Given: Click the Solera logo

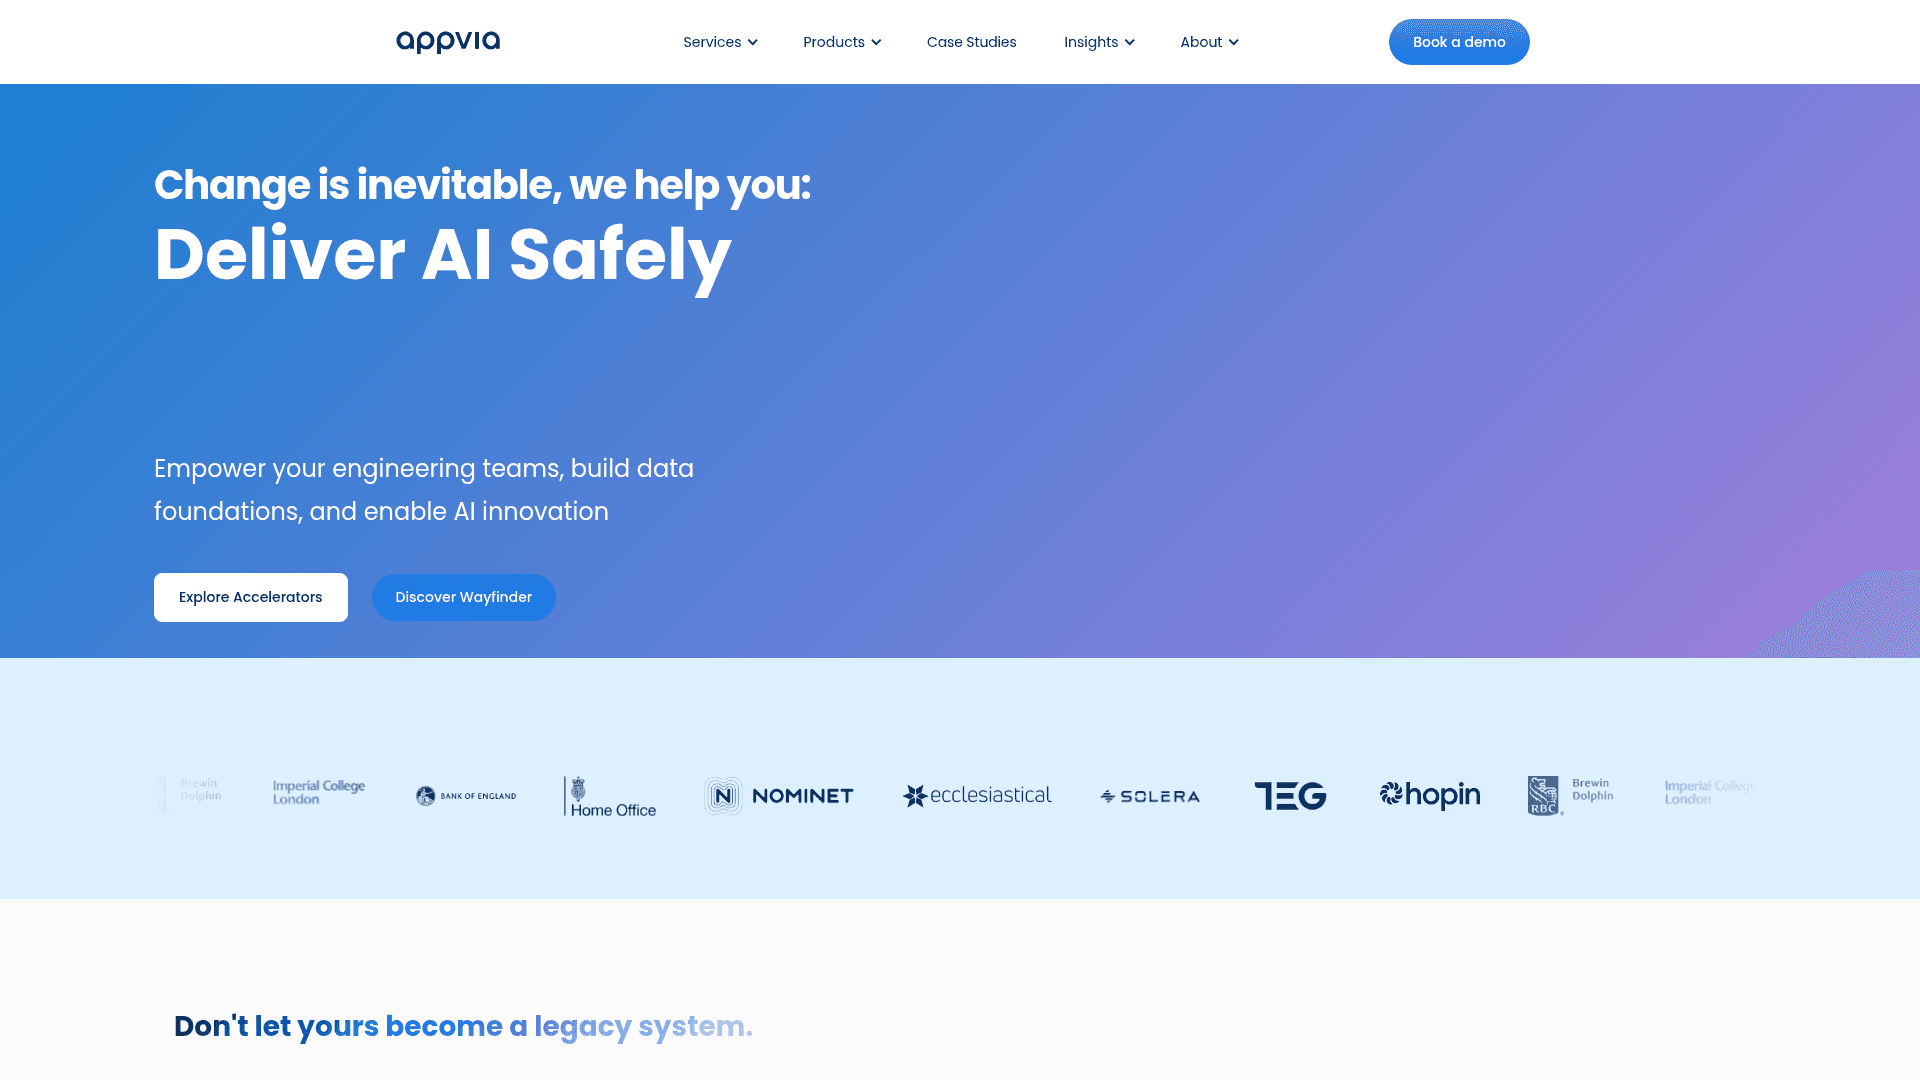Looking at the screenshot, I should pos(1149,795).
